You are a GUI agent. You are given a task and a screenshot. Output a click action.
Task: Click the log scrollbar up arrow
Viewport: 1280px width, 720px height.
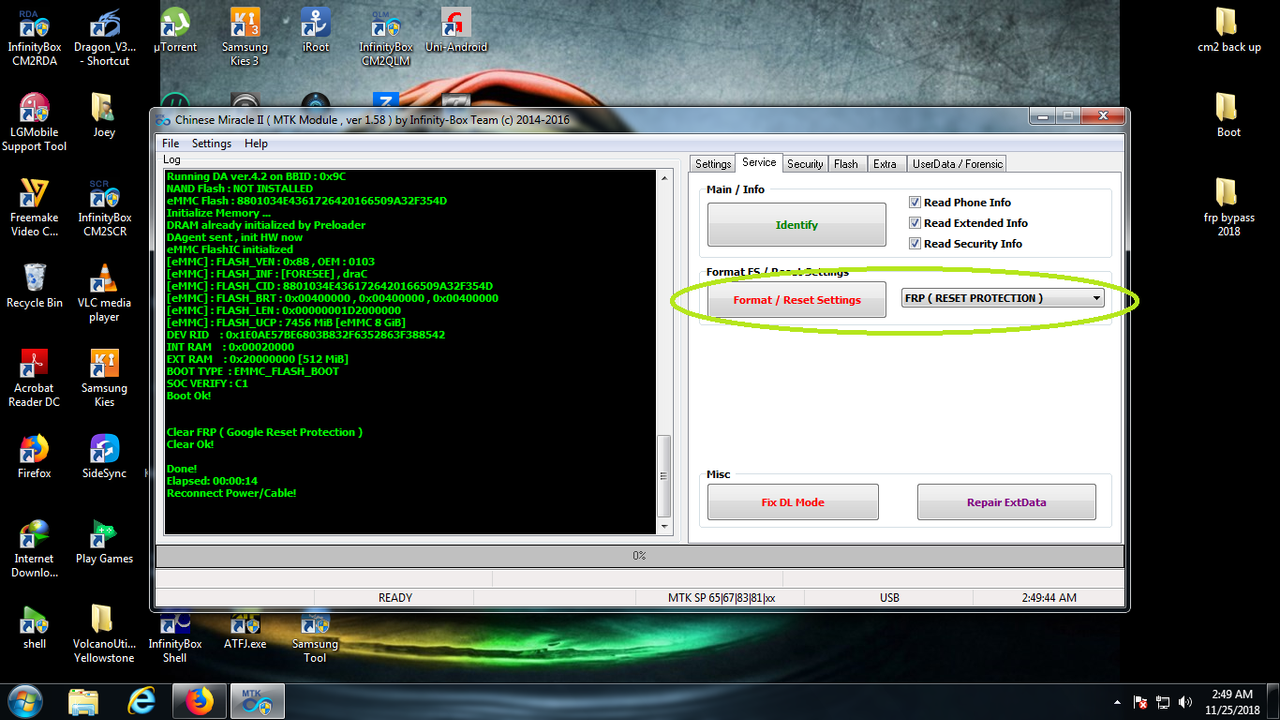point(665,178)
